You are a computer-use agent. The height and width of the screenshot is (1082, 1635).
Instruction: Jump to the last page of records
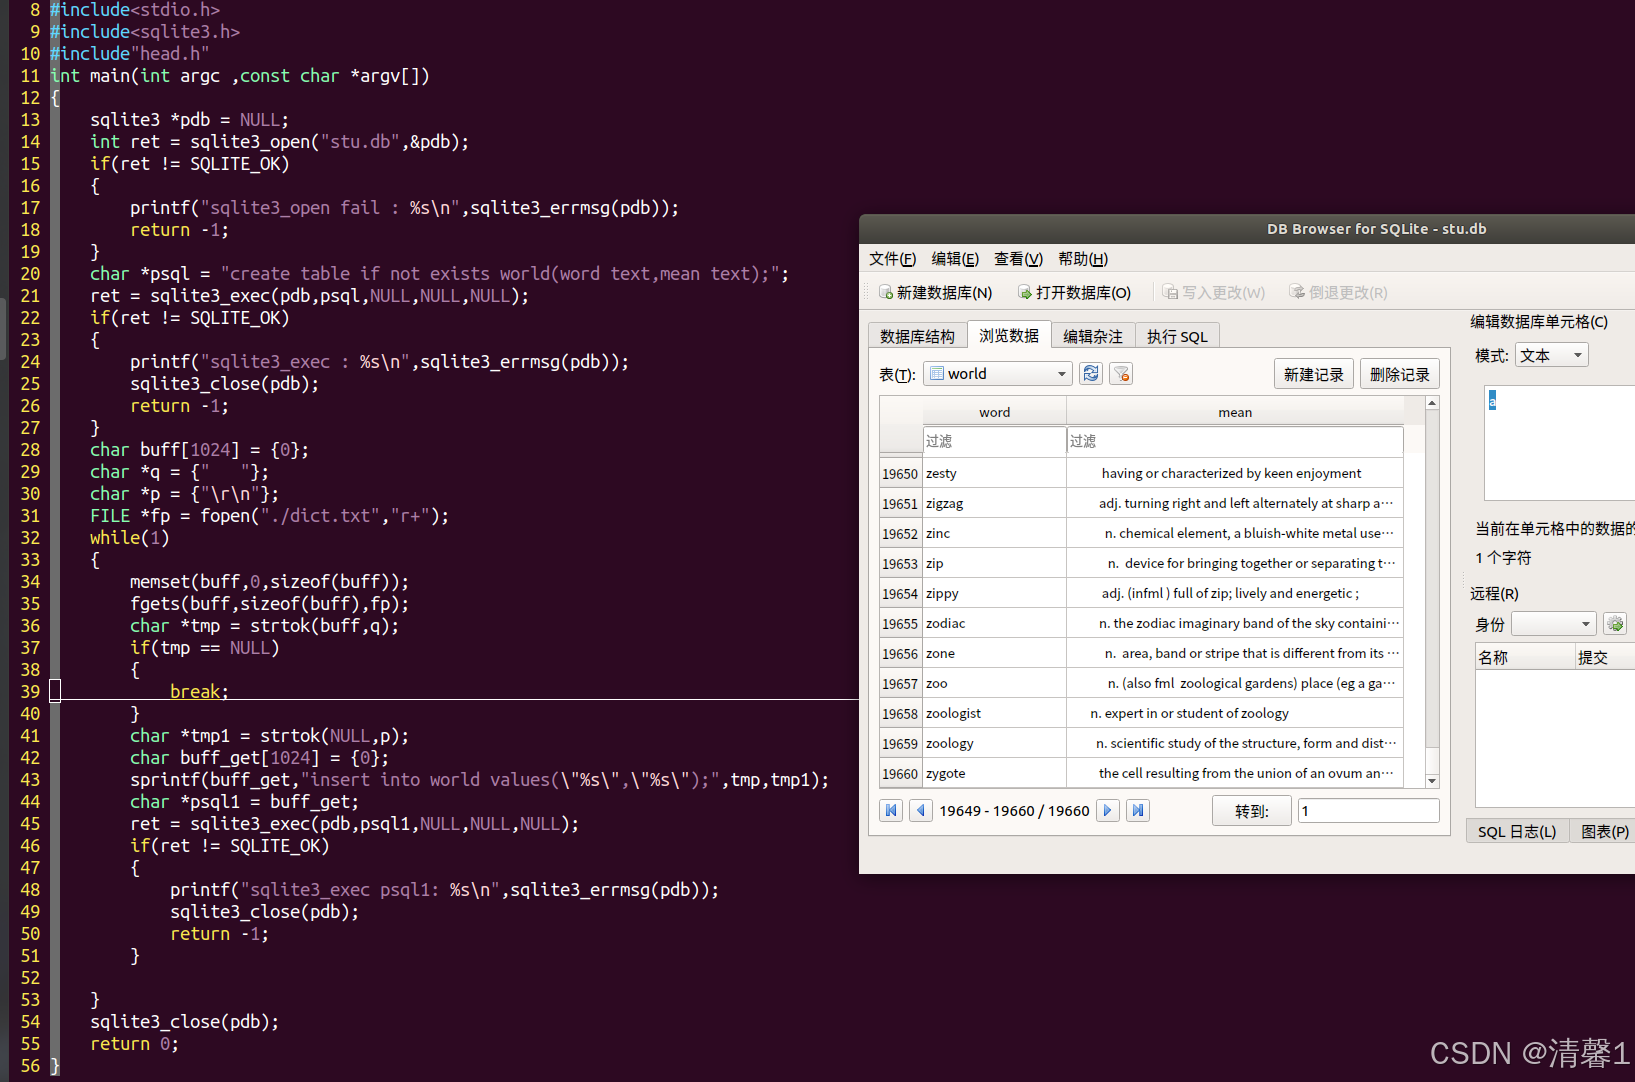click(x=1137, y=810)
